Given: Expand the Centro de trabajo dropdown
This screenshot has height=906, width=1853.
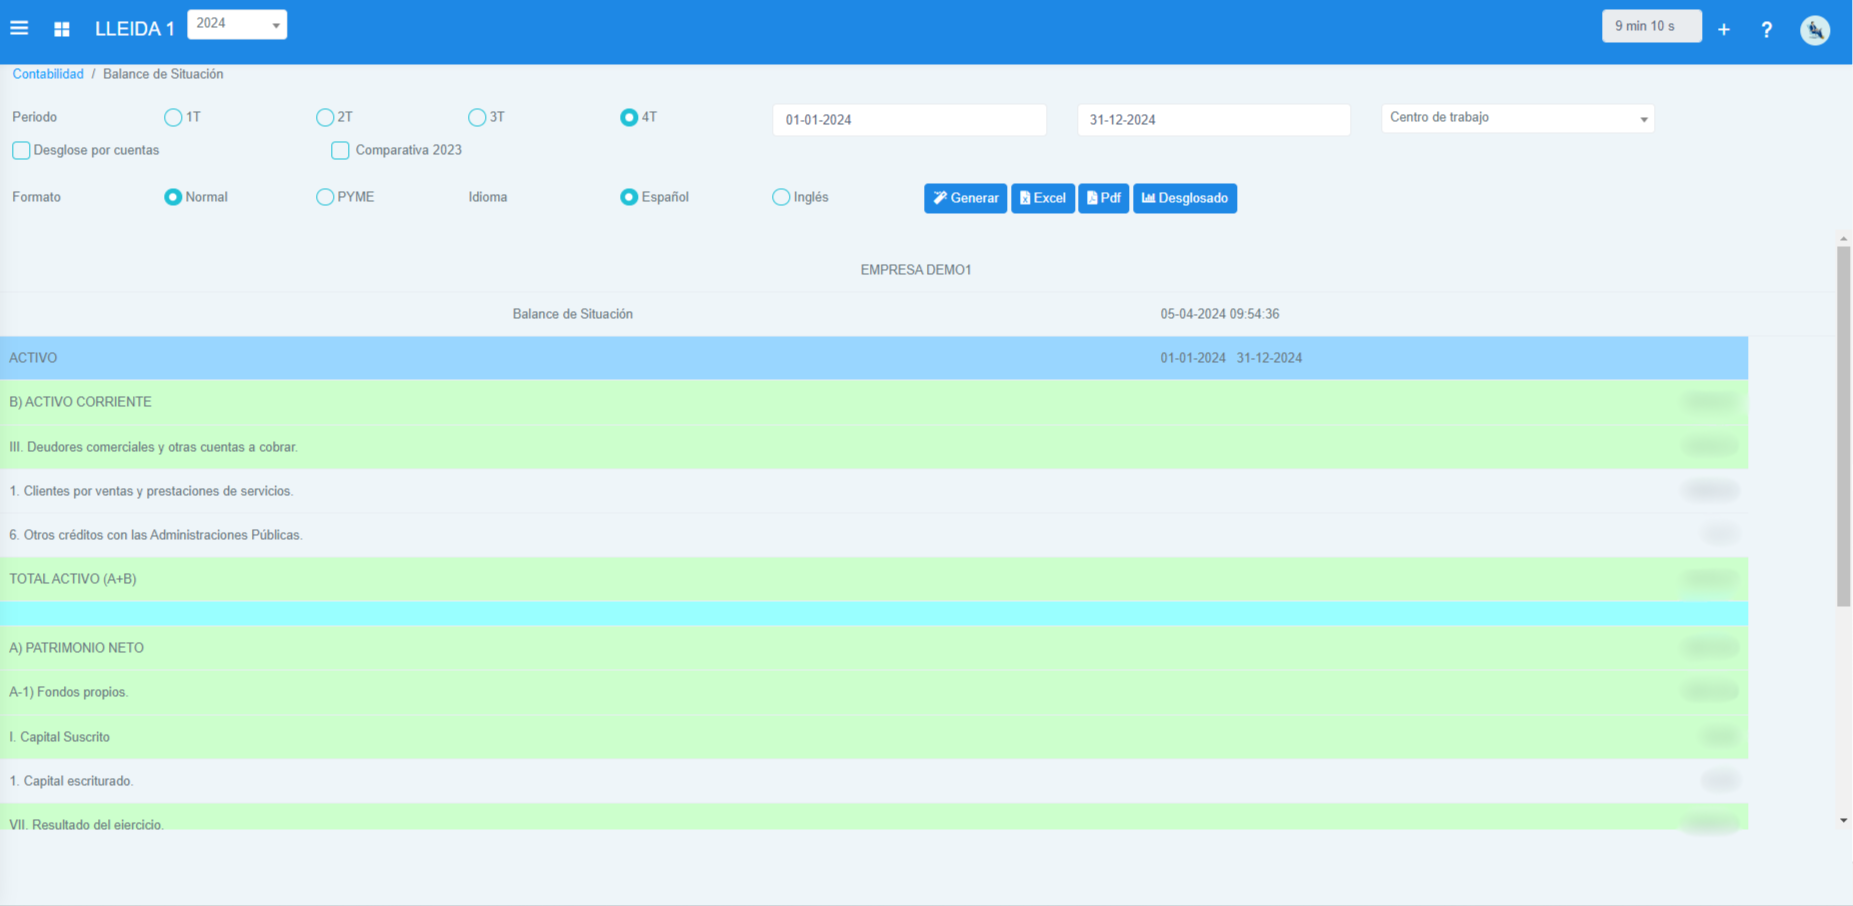Looking at the screenshot, I should coord(1517,119).
